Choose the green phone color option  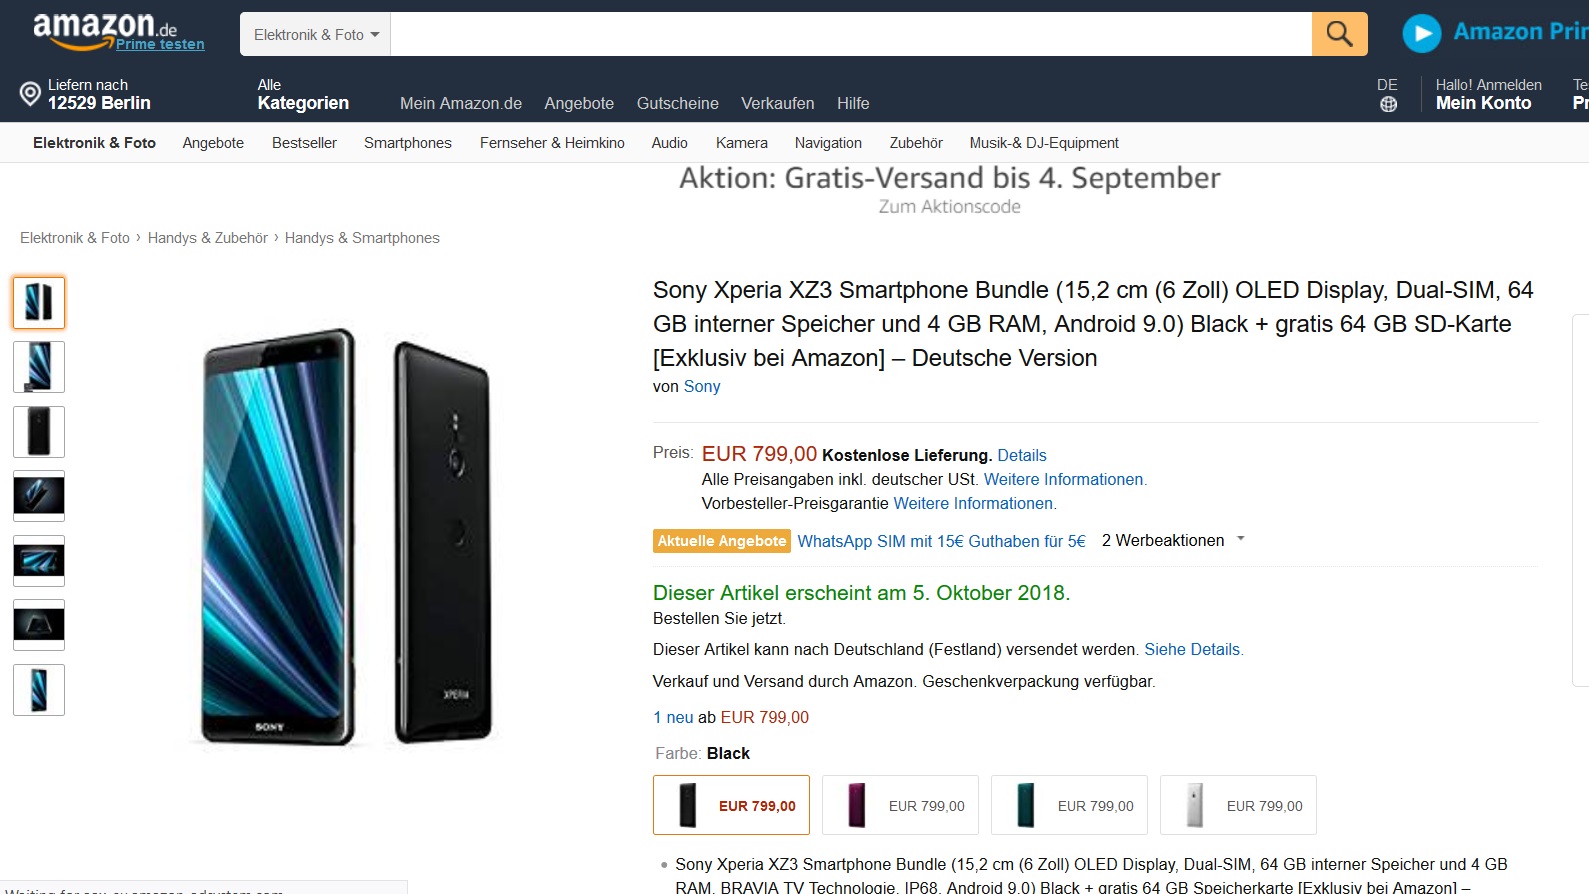click(1069, 805)
